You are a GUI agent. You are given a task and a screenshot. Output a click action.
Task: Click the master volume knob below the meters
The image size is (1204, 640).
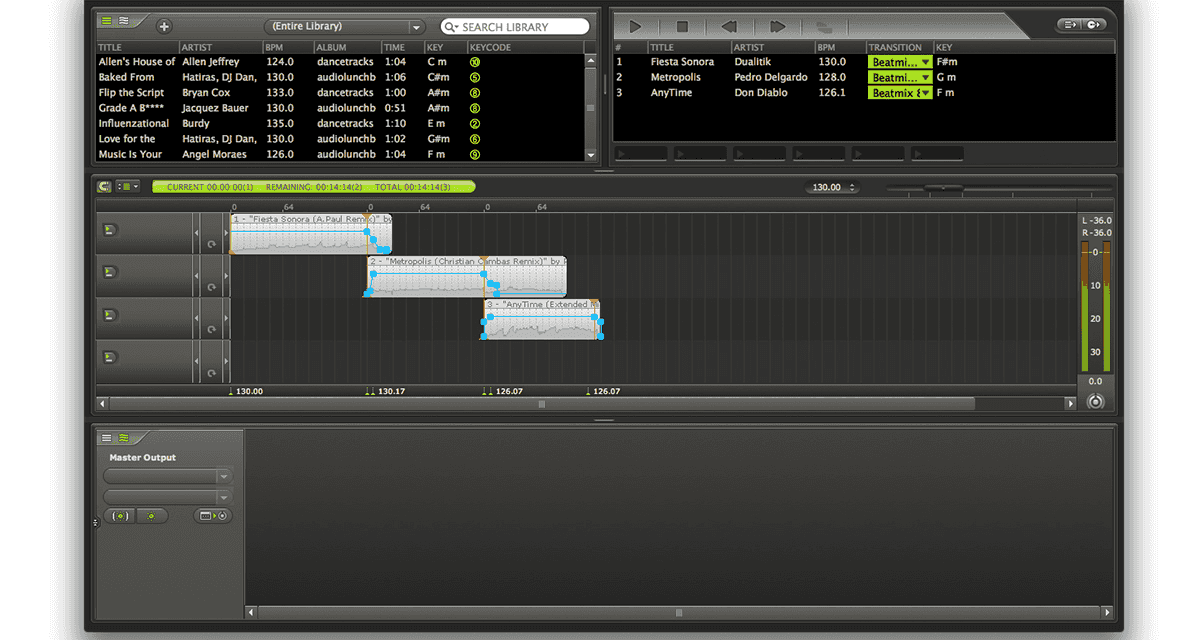[x=1095, y=402]
